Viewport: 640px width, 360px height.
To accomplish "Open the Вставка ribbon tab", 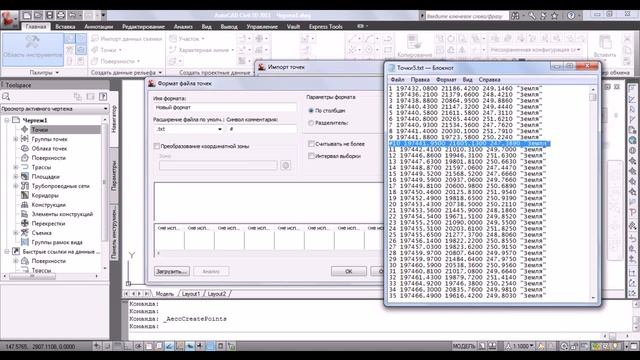I will 65,27.
